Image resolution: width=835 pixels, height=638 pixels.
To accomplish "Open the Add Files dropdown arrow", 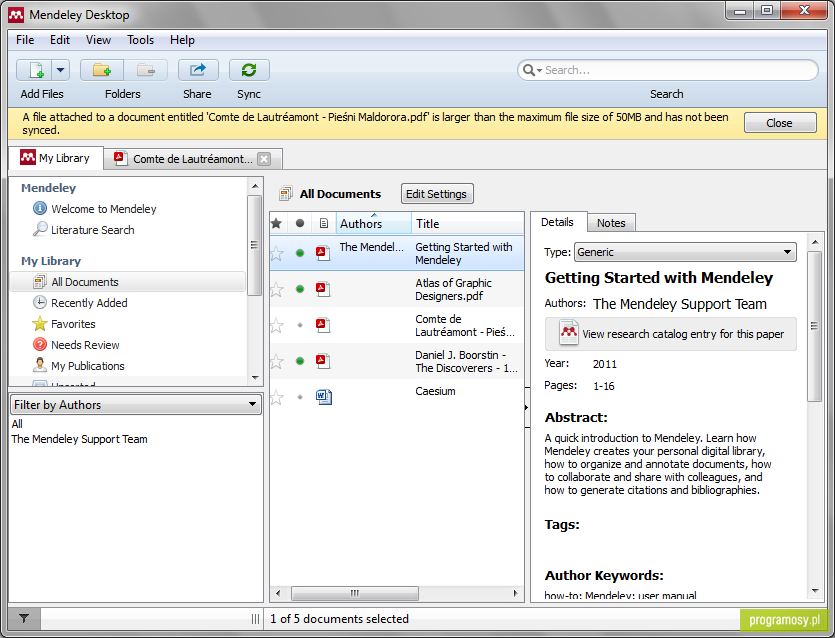I will [x=61, y=70].
